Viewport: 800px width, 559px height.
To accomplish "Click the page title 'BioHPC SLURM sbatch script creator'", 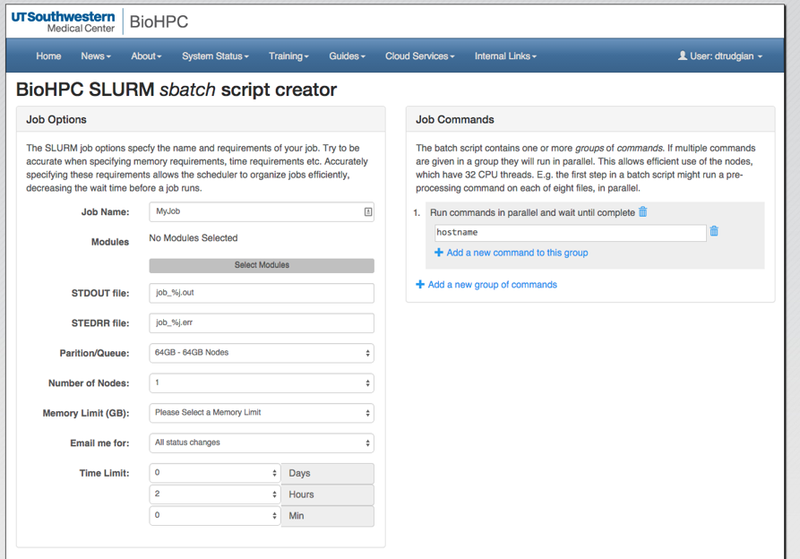I will click(x=177, y=90).
